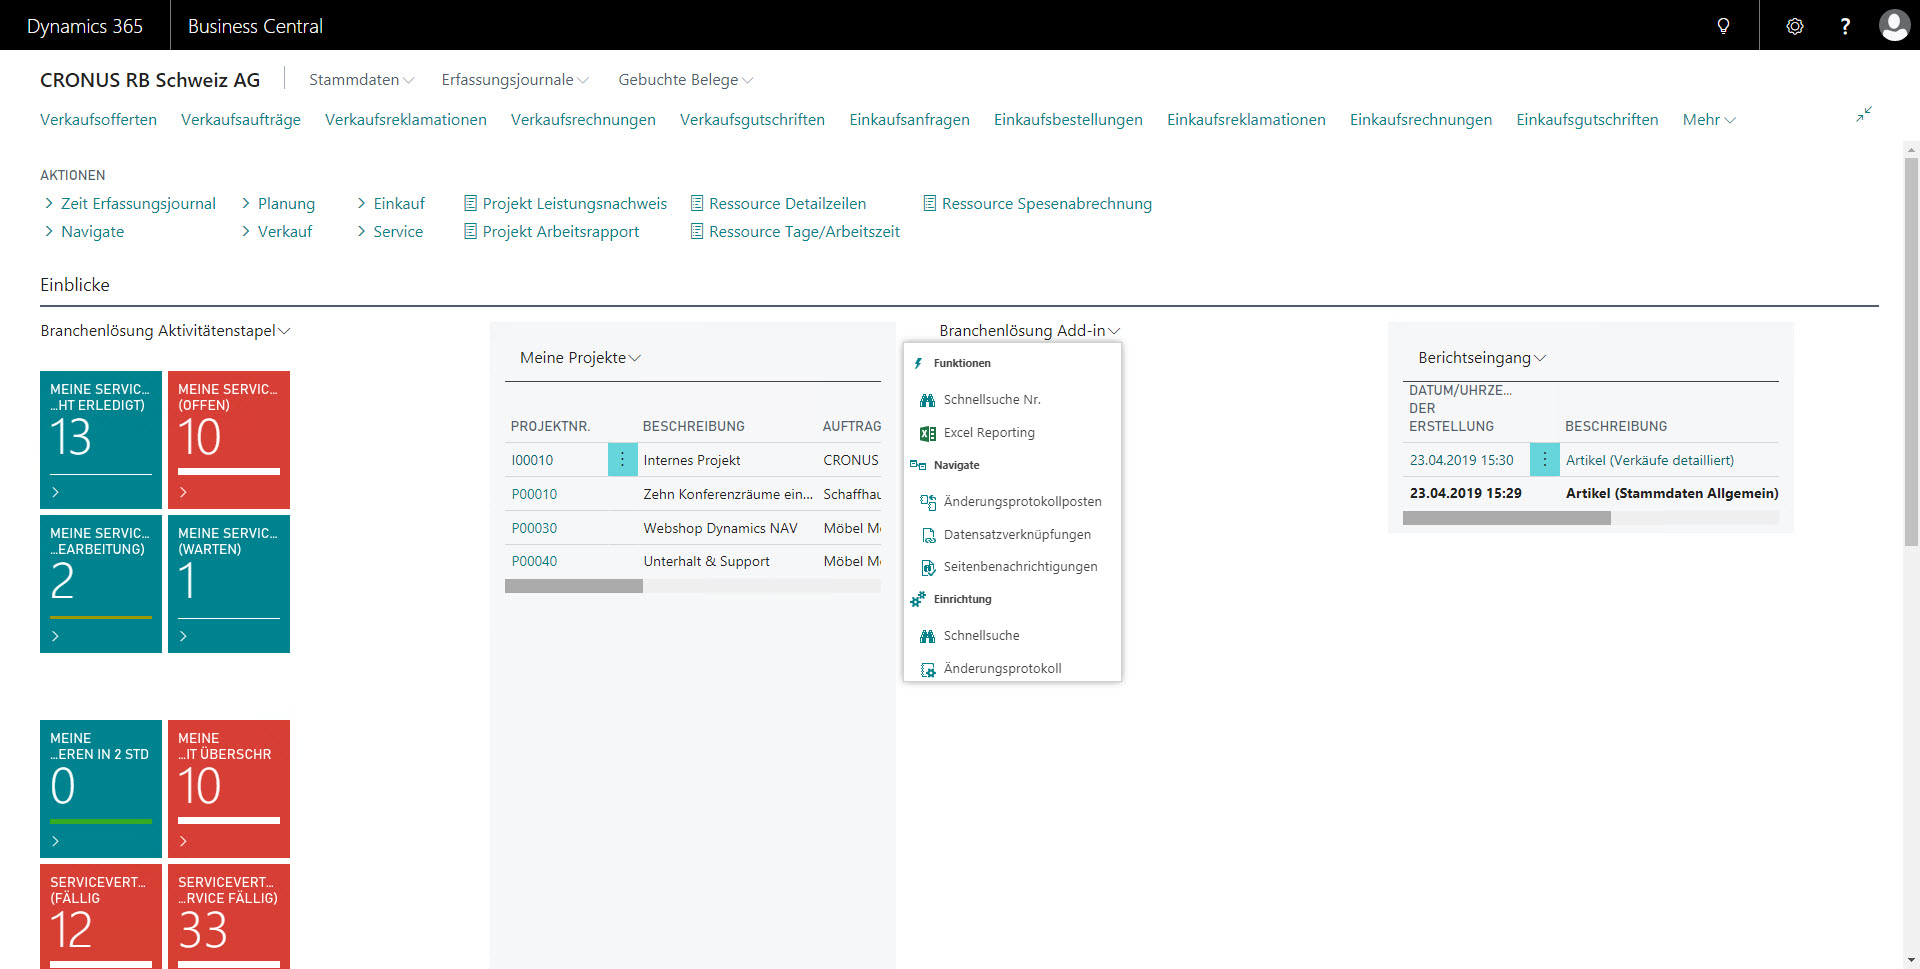Viewport: 1920px width, 969px height.
Task: Click the page vertical scrollbar
Action: pyautogui.click(x=1911, y=350)
